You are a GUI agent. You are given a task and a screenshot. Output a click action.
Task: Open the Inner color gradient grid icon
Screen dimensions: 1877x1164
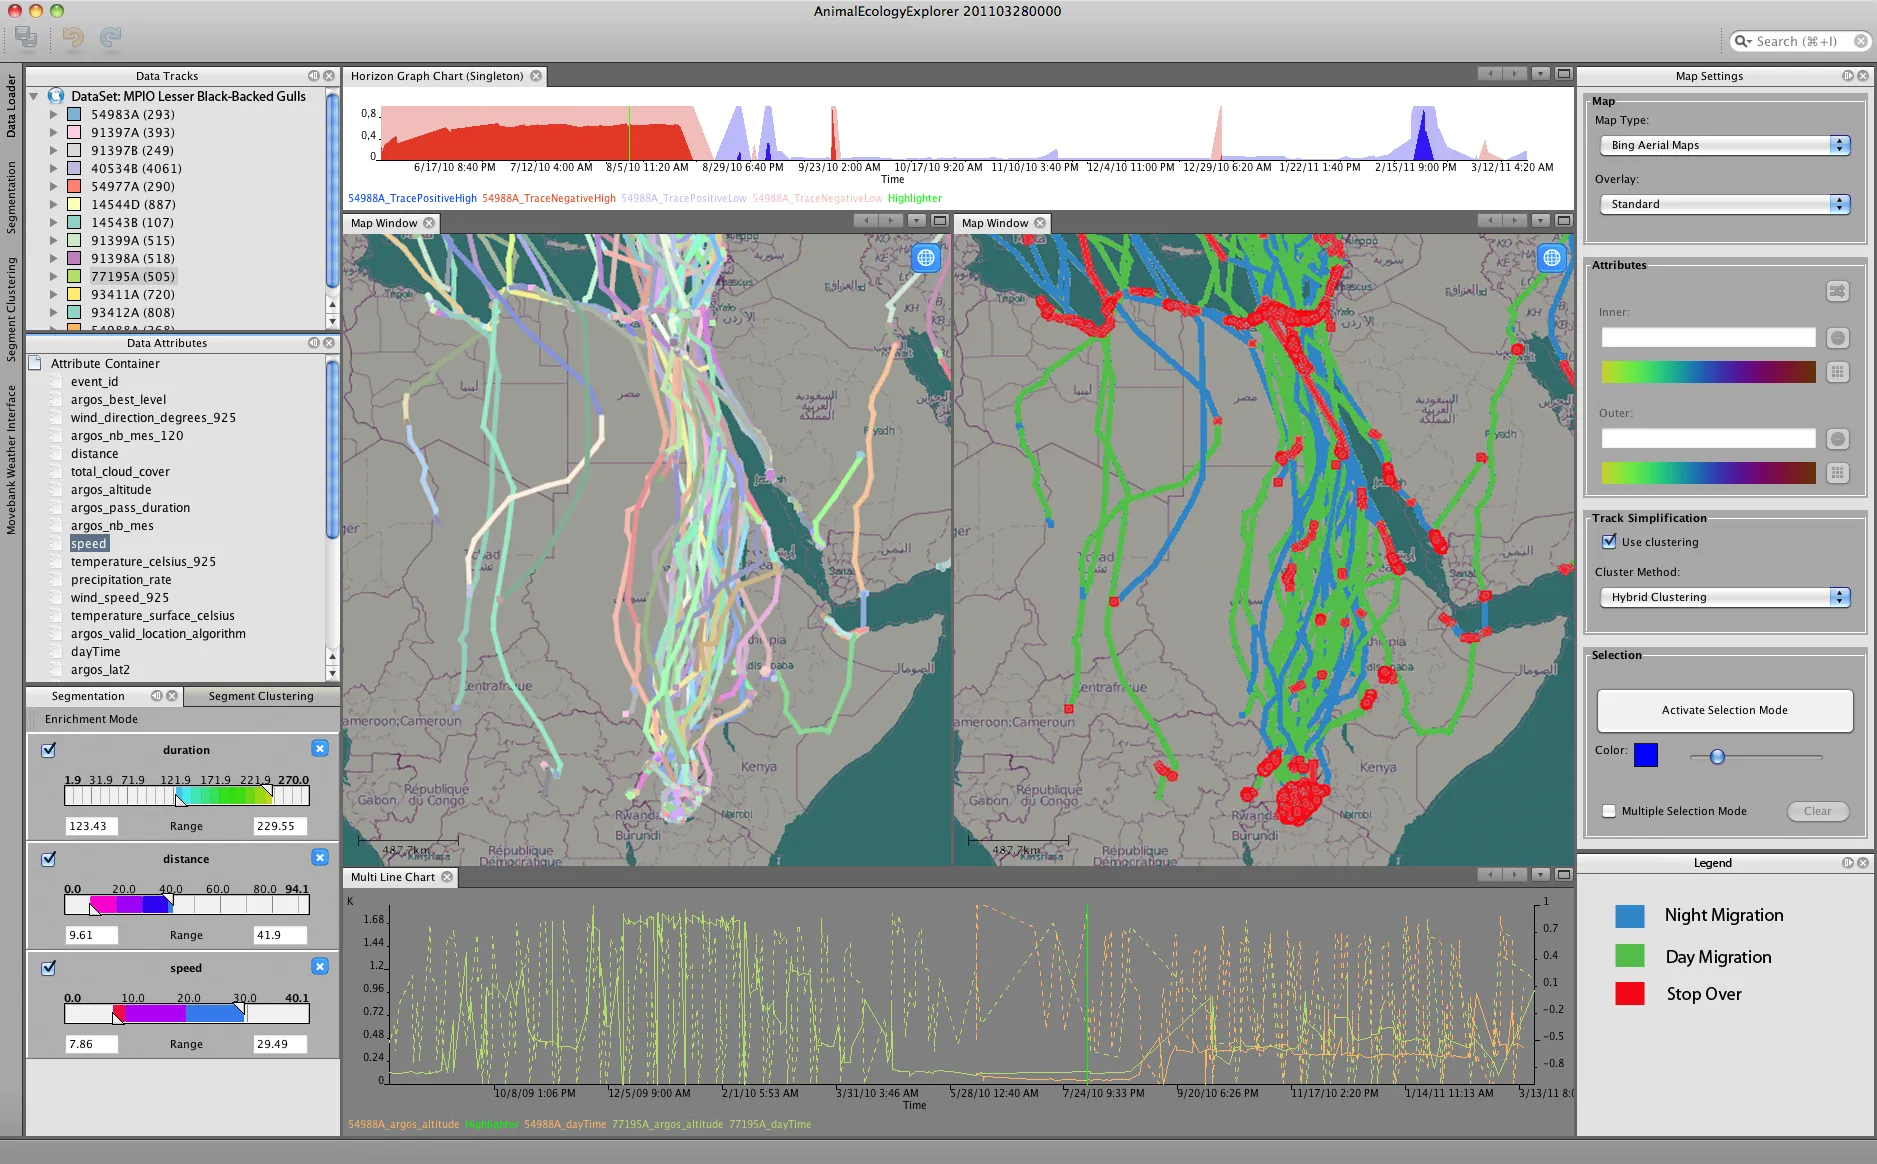(x=1837, y=372)
